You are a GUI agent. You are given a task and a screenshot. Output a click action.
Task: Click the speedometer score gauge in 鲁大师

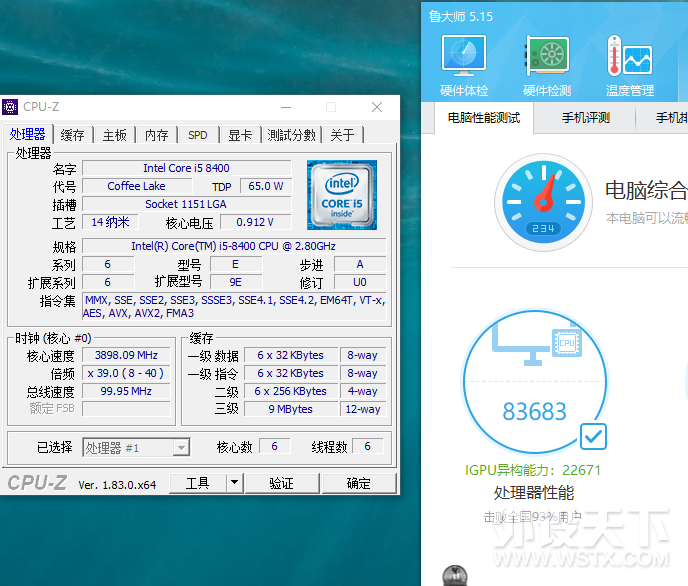pyautogui.click(x=544, y=202)
